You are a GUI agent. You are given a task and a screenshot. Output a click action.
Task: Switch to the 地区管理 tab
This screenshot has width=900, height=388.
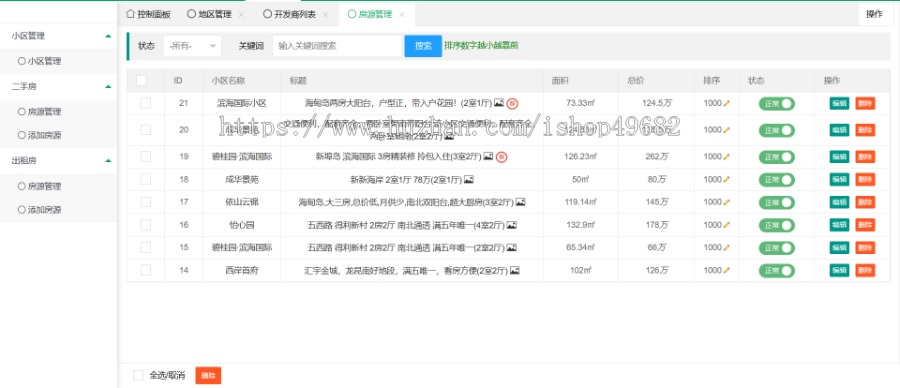pyautogui.click(x=210, y=15)
